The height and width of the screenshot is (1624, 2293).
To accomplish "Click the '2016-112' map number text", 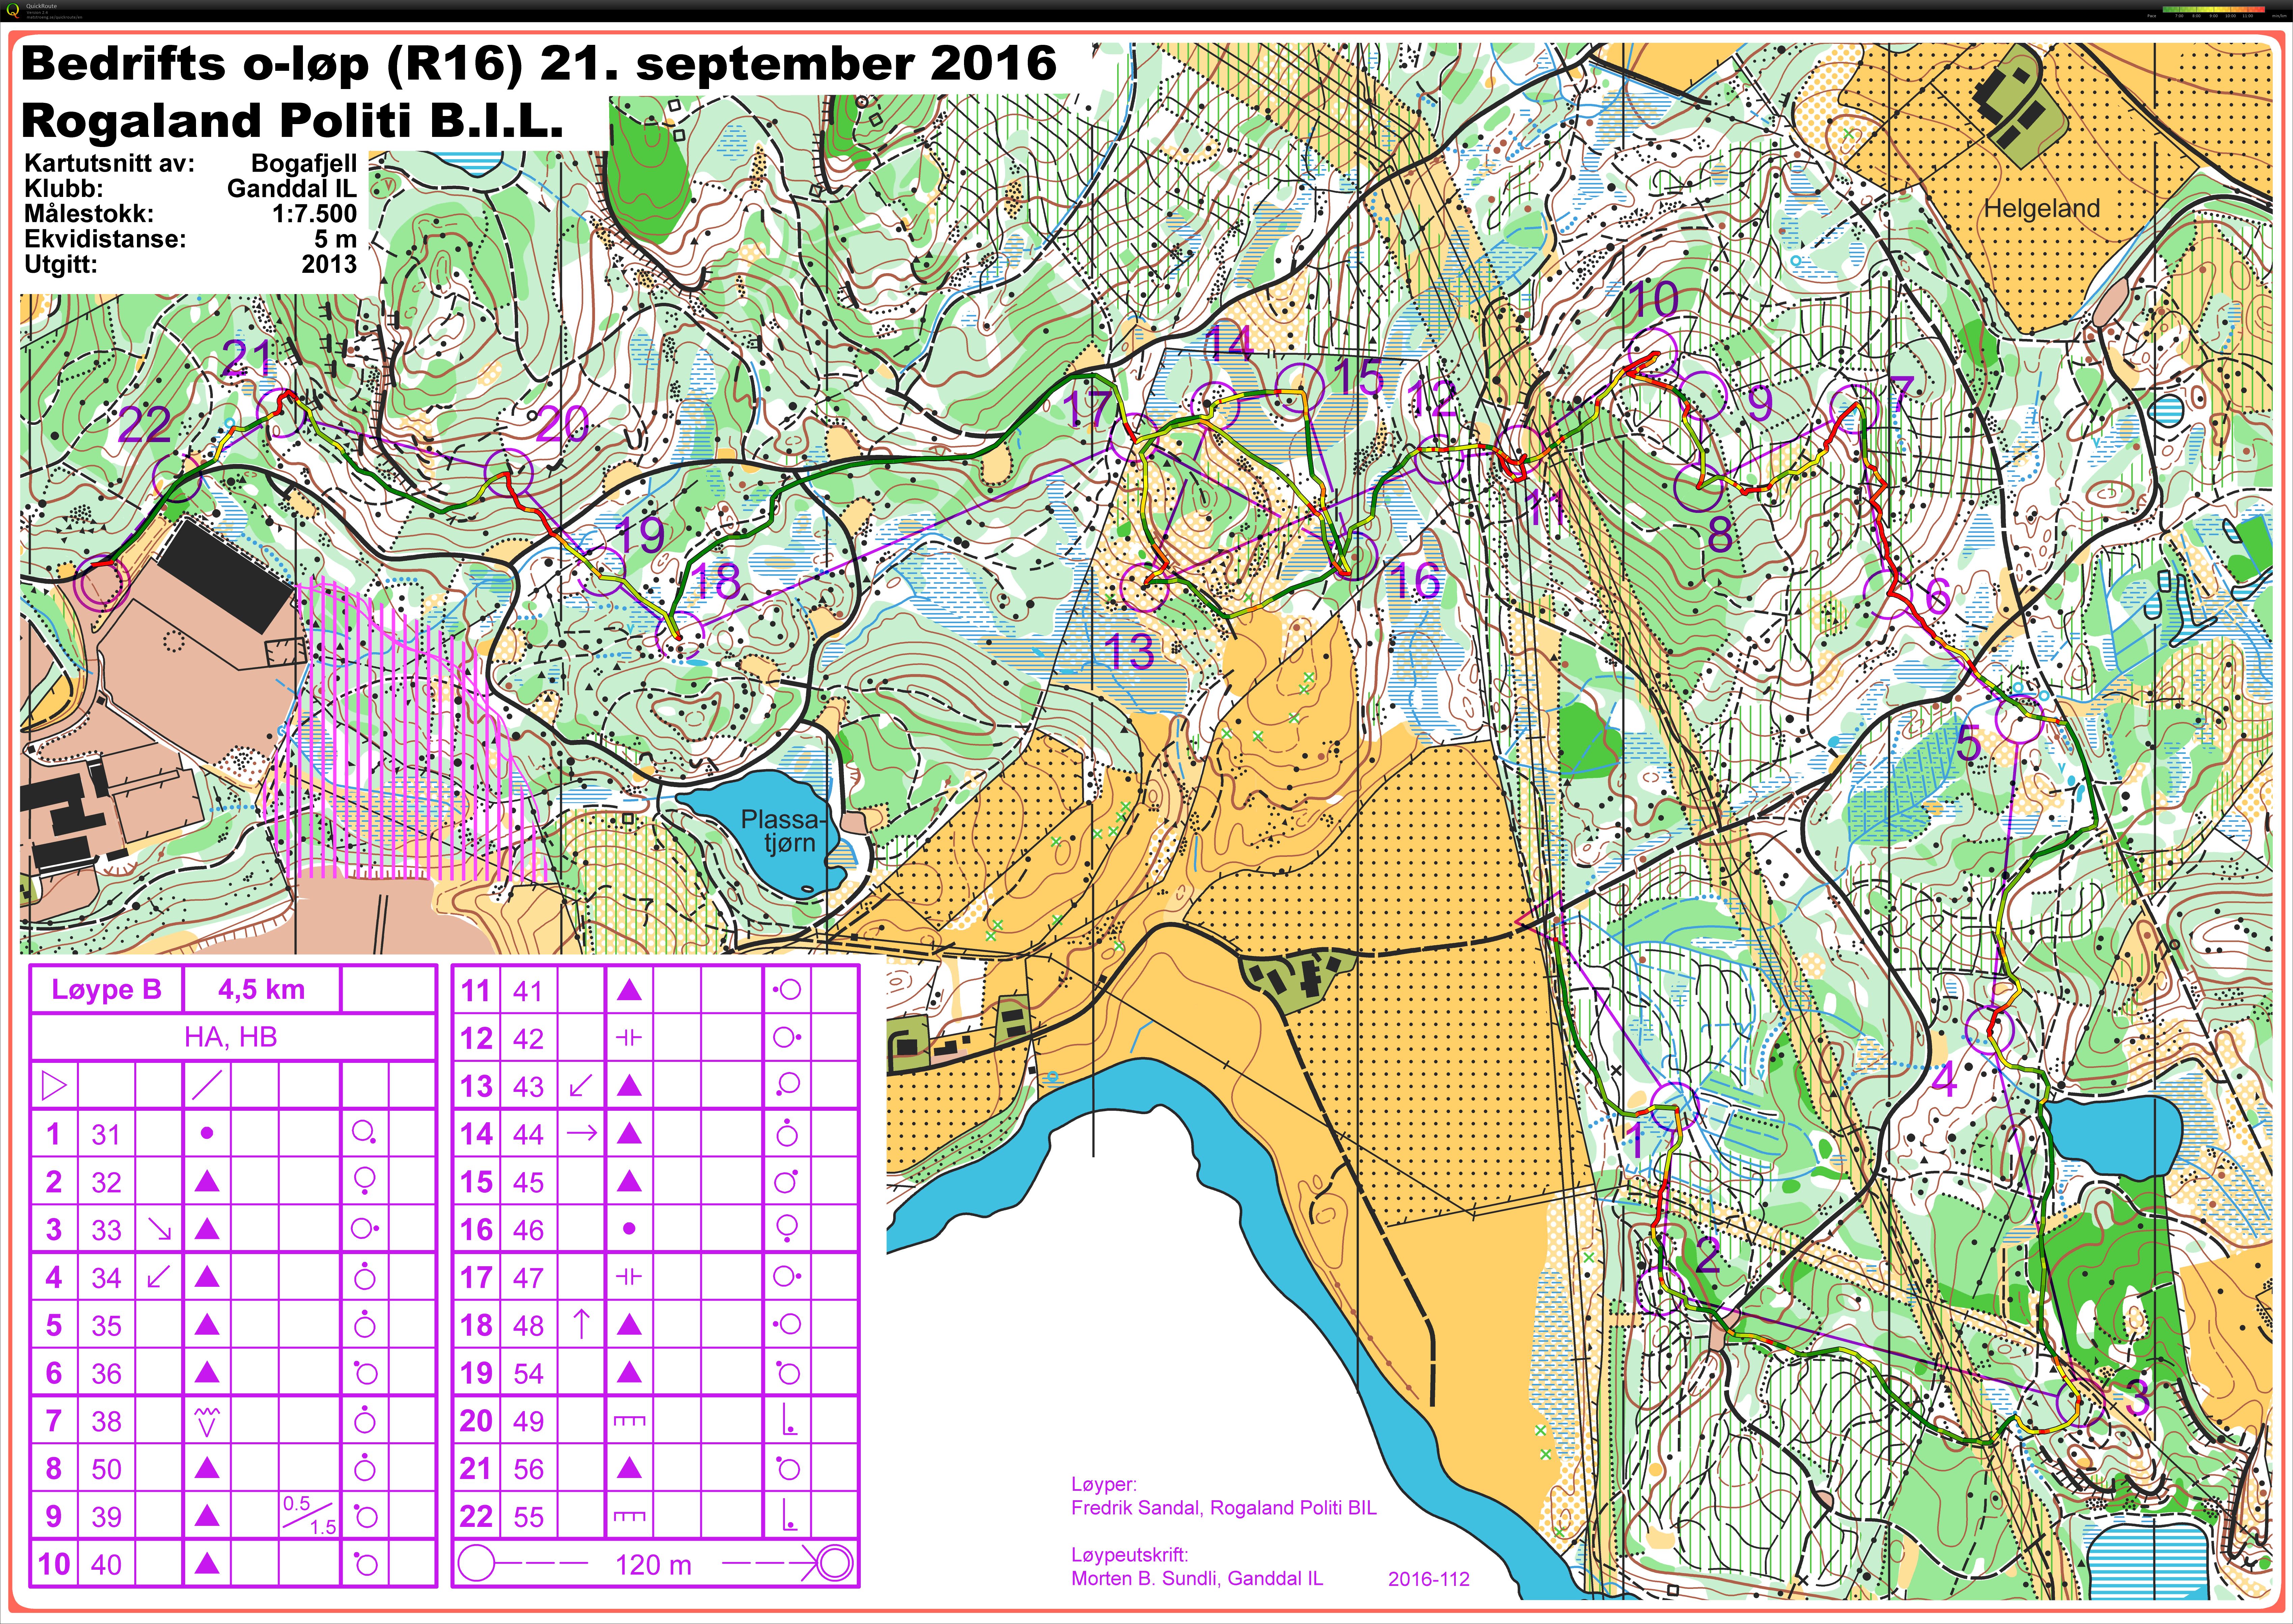I will (1429, 1579).
